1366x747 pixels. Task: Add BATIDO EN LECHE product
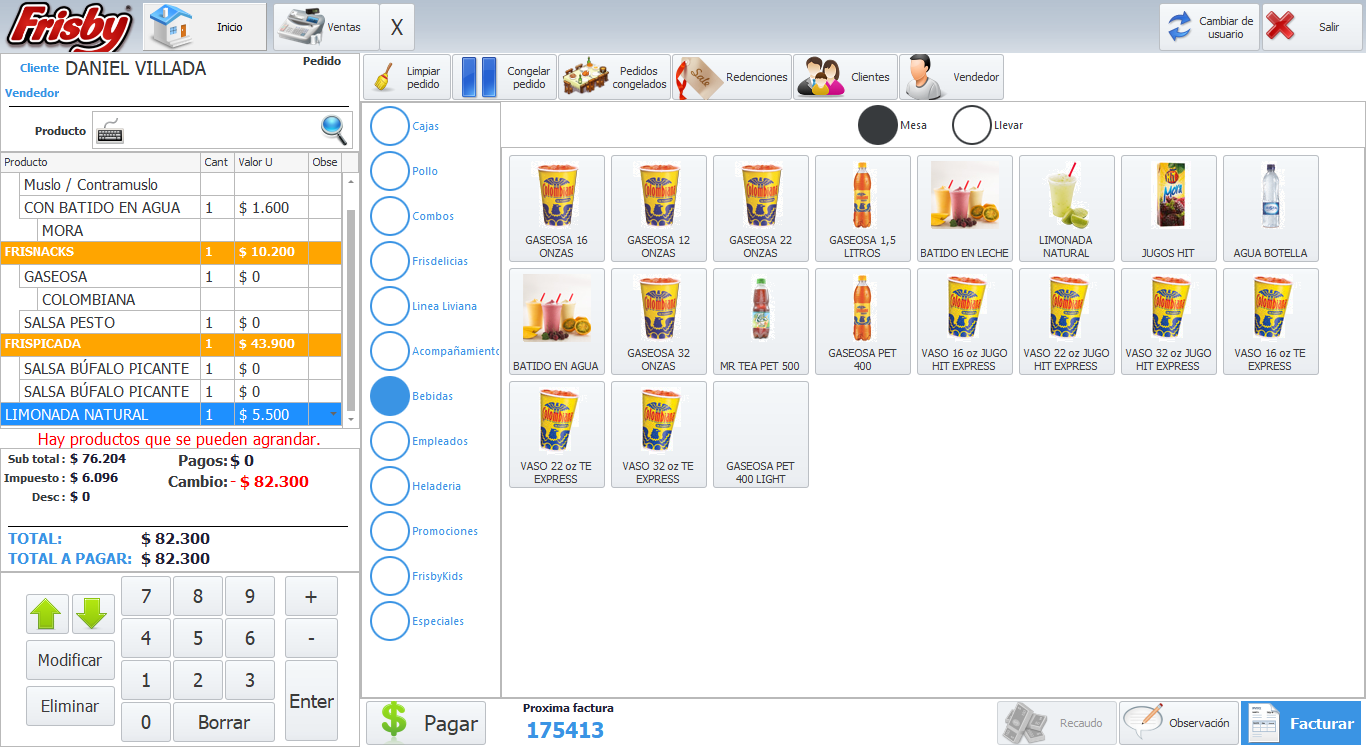click(964, 208)
